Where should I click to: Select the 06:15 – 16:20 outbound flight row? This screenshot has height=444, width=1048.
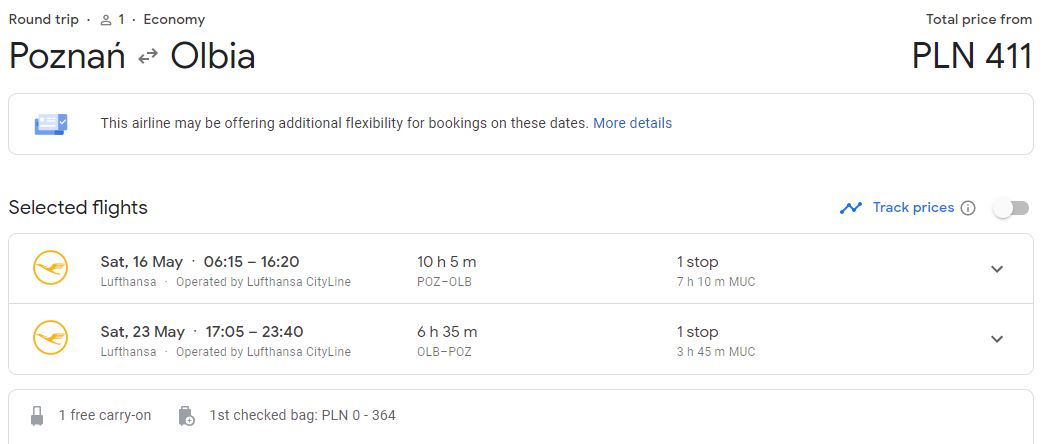point(521,269)
